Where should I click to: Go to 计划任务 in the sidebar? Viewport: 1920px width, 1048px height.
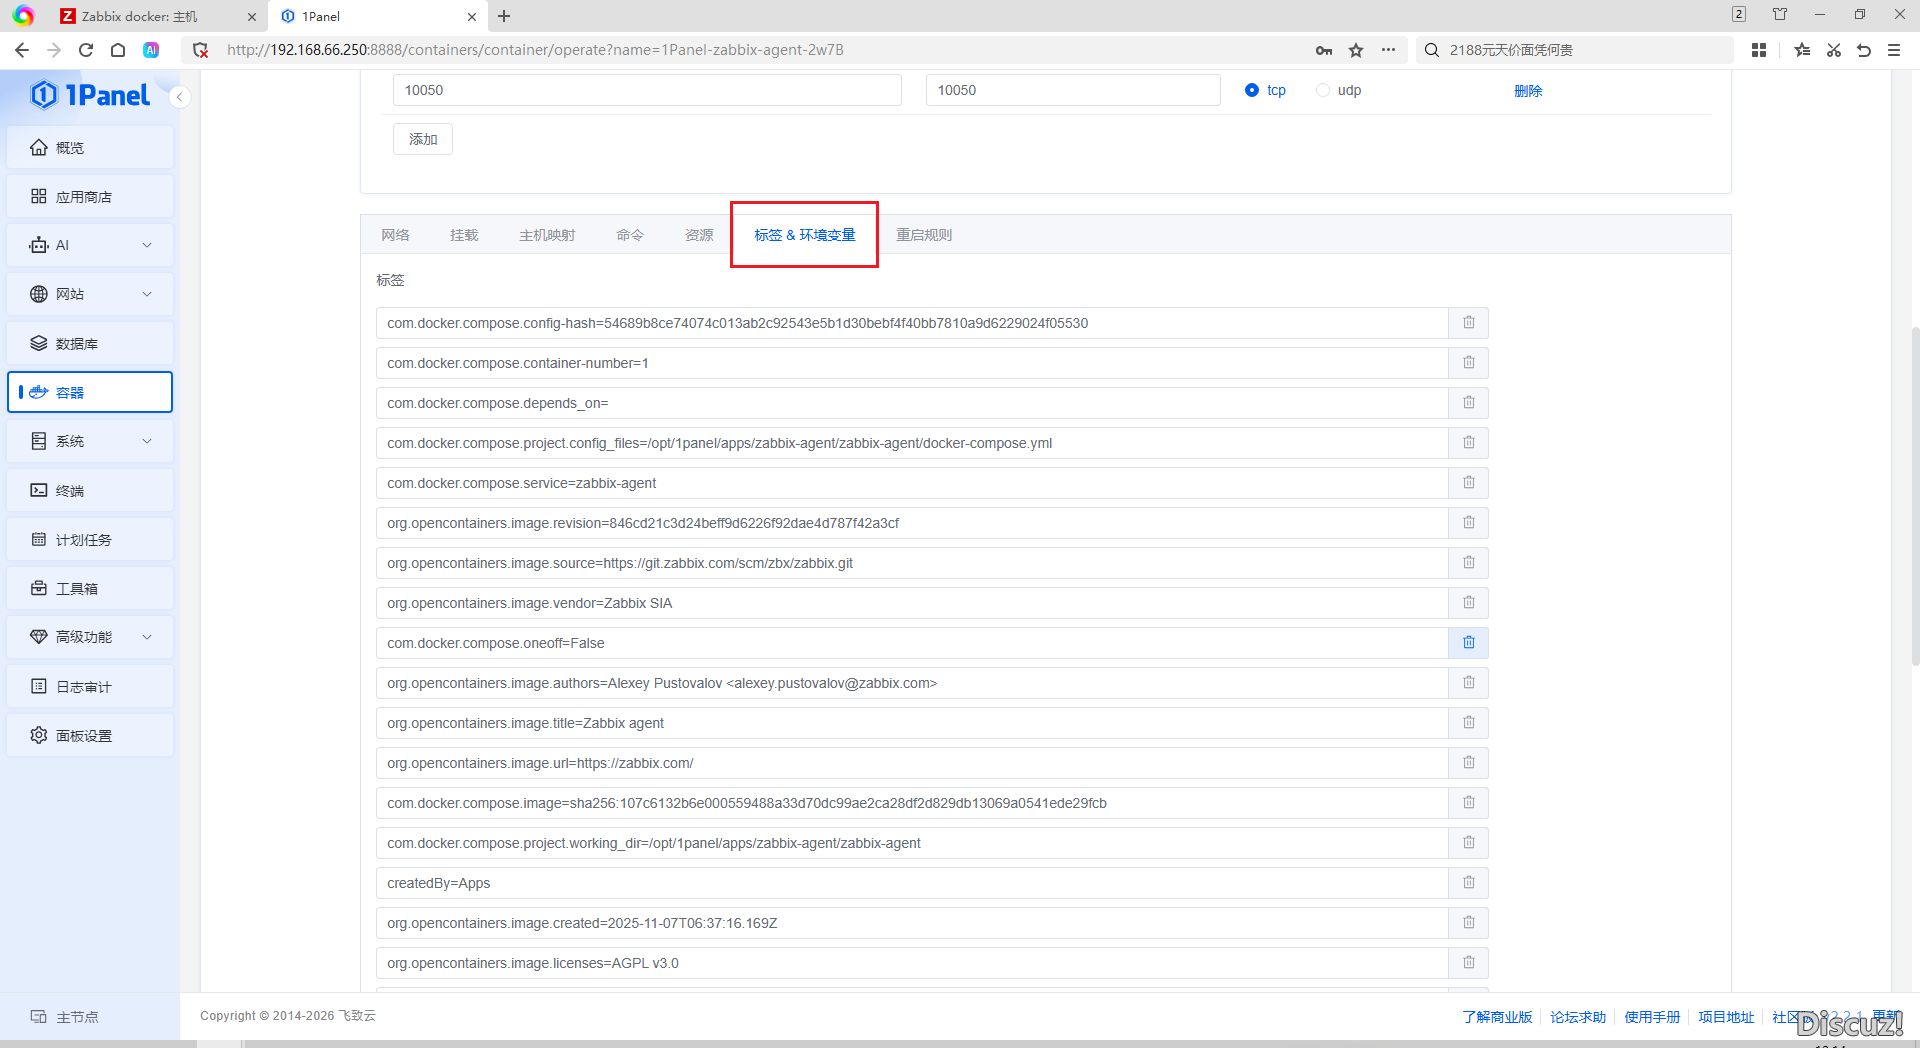tap(90, 540)
